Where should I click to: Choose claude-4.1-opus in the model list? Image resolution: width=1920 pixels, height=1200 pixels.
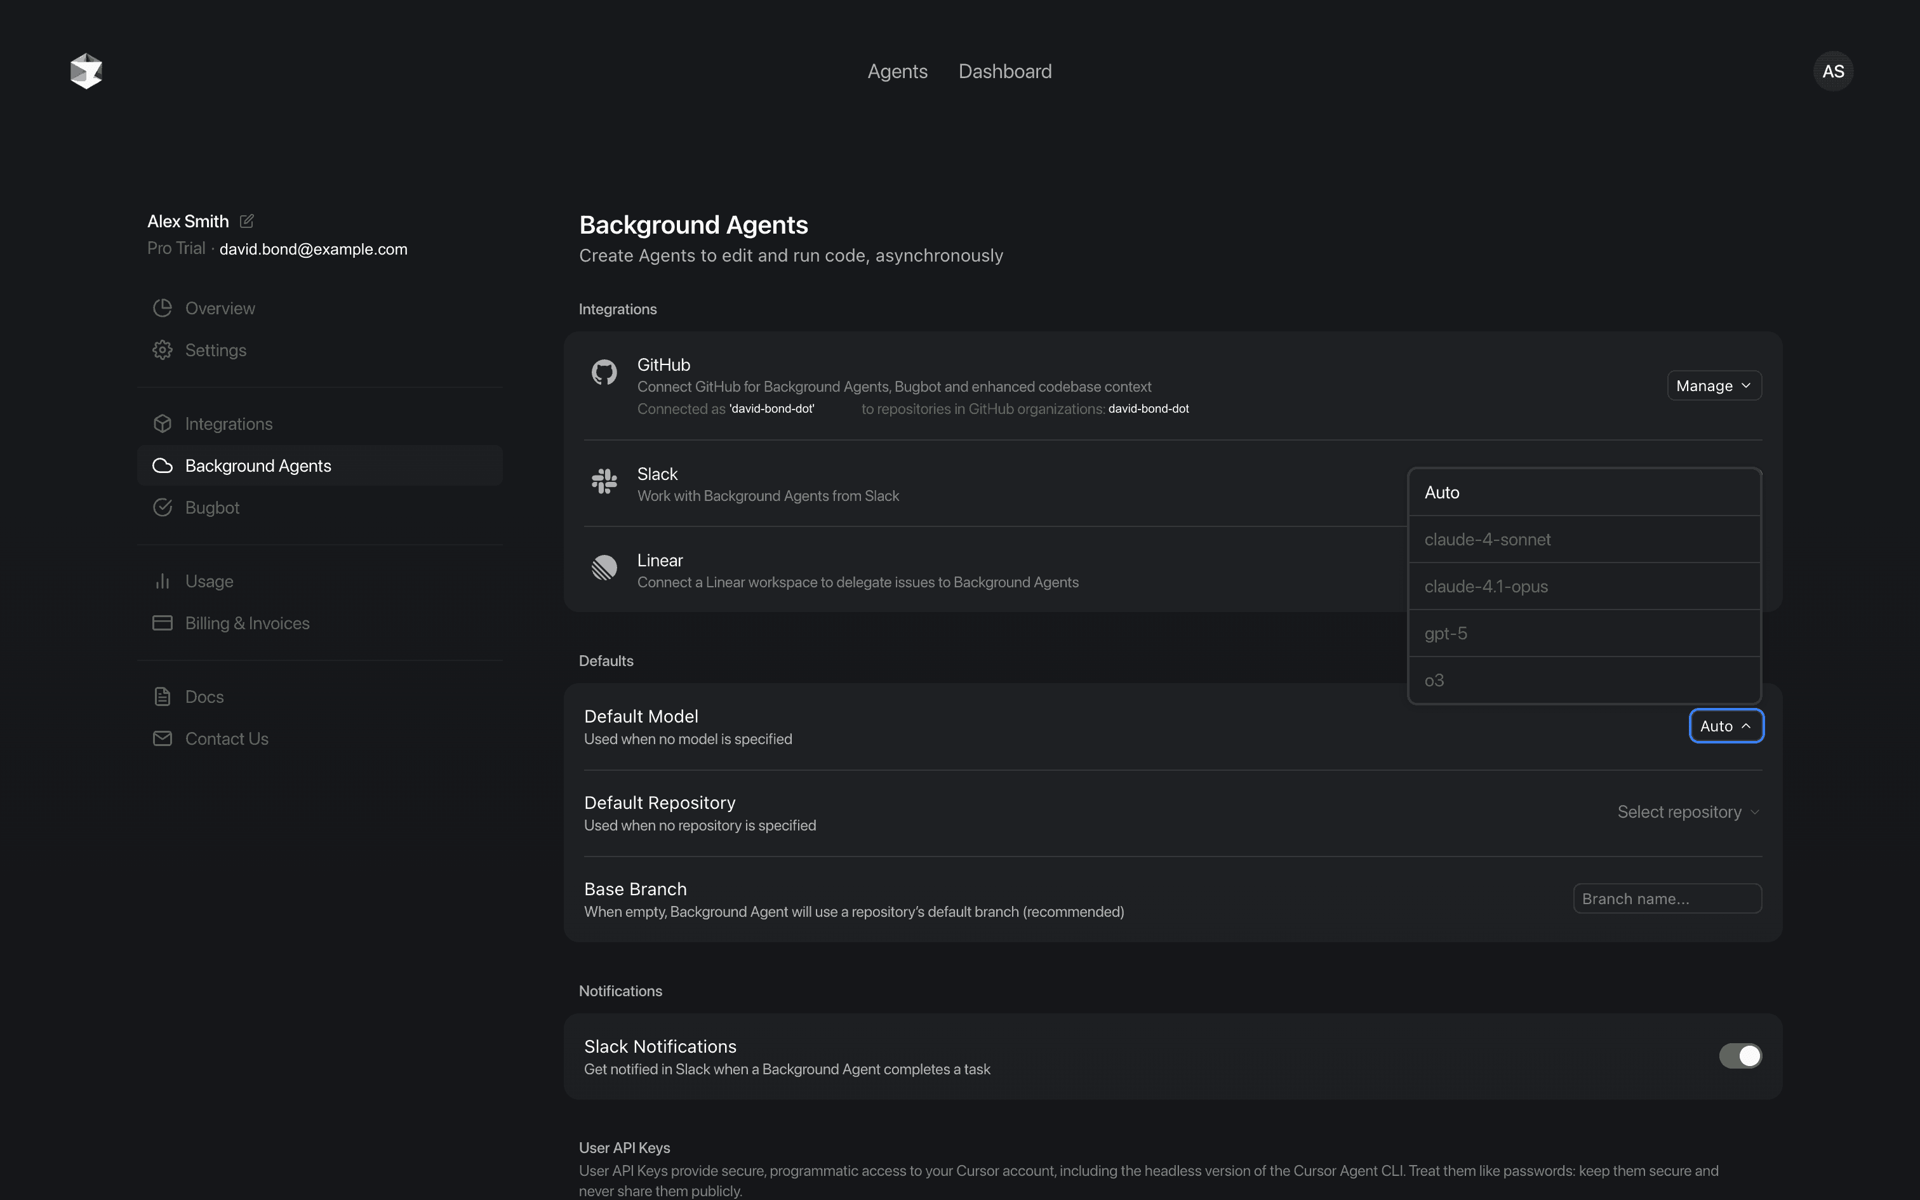1584,587
